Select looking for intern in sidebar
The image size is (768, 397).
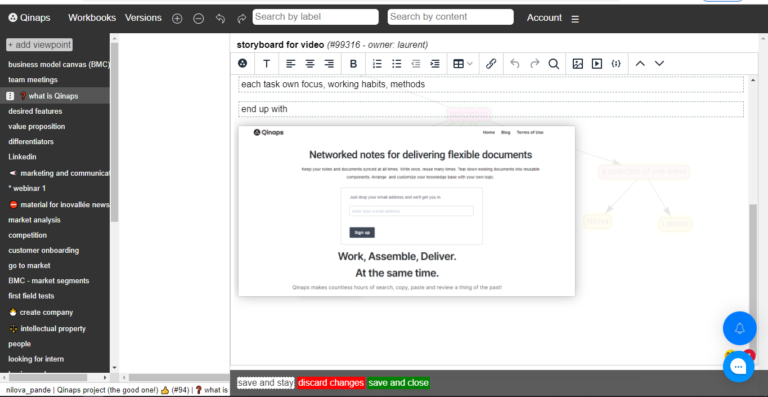(36, 359)
